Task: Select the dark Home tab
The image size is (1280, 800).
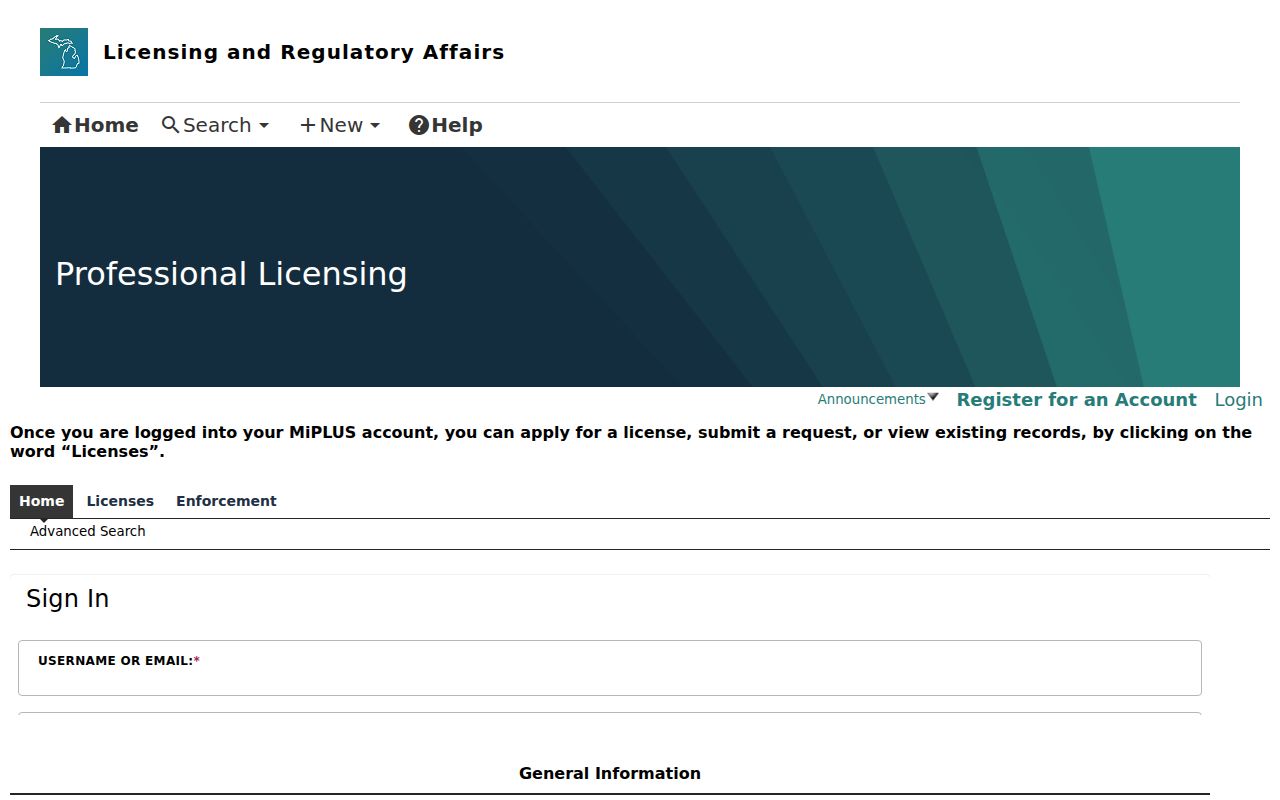Action: [41, 501]
